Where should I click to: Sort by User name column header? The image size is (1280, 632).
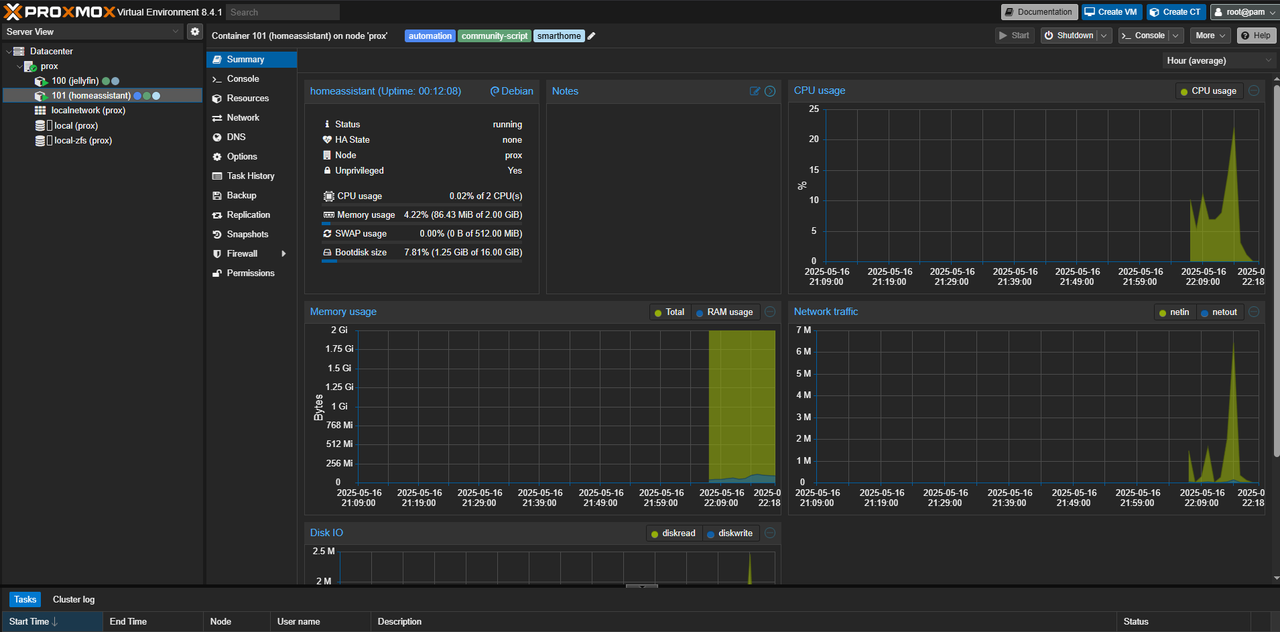pyautogui.click(x=321, y=622)
